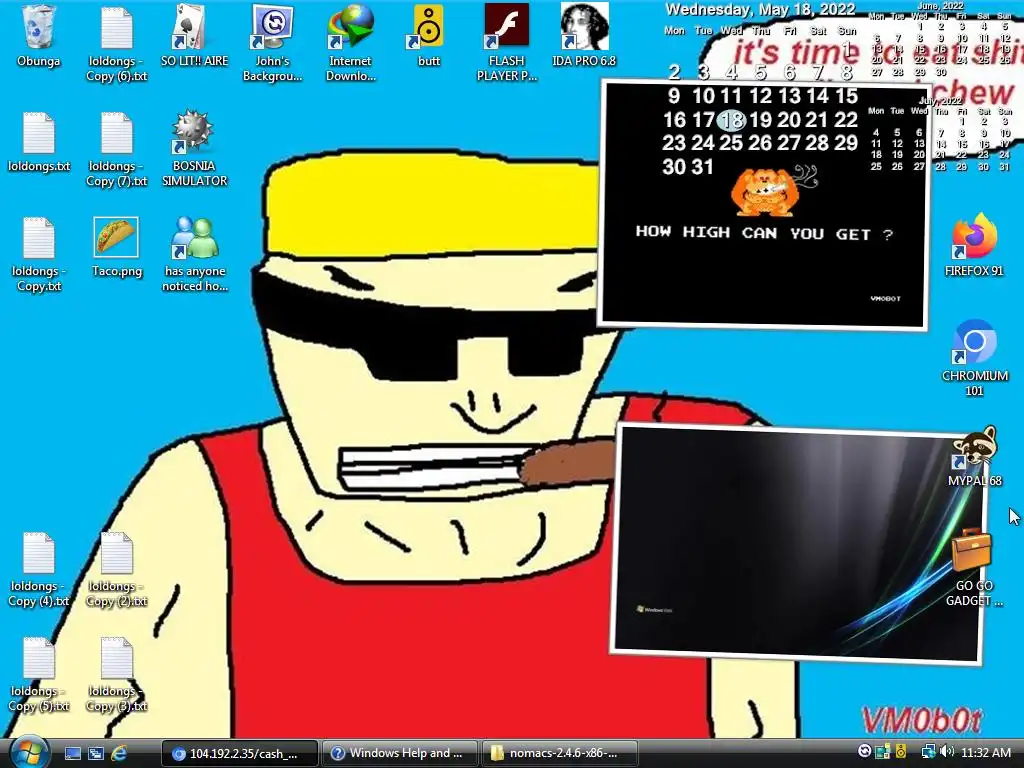Click Show Desktop quick launch icon
The height and width of the screenshot is (768, 1024).
72,753
